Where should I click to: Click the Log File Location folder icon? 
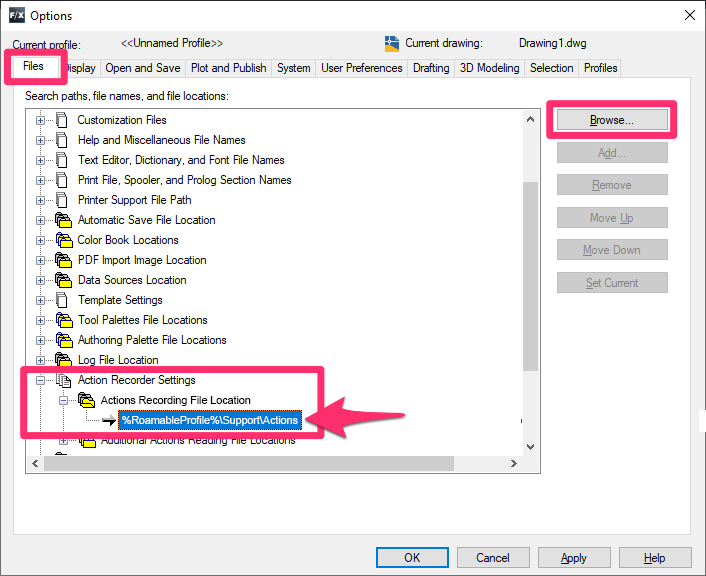coord(63,359)
